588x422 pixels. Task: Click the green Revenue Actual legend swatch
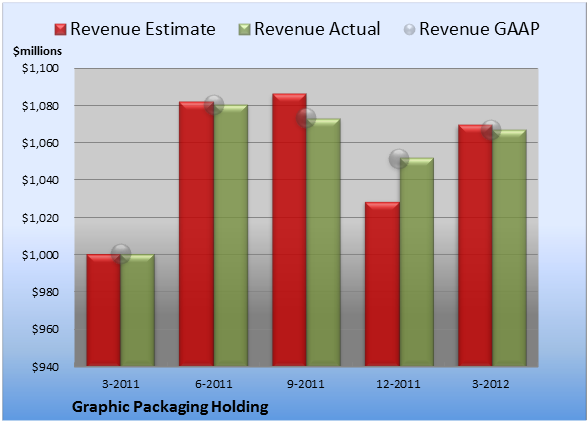click(244, 30)
